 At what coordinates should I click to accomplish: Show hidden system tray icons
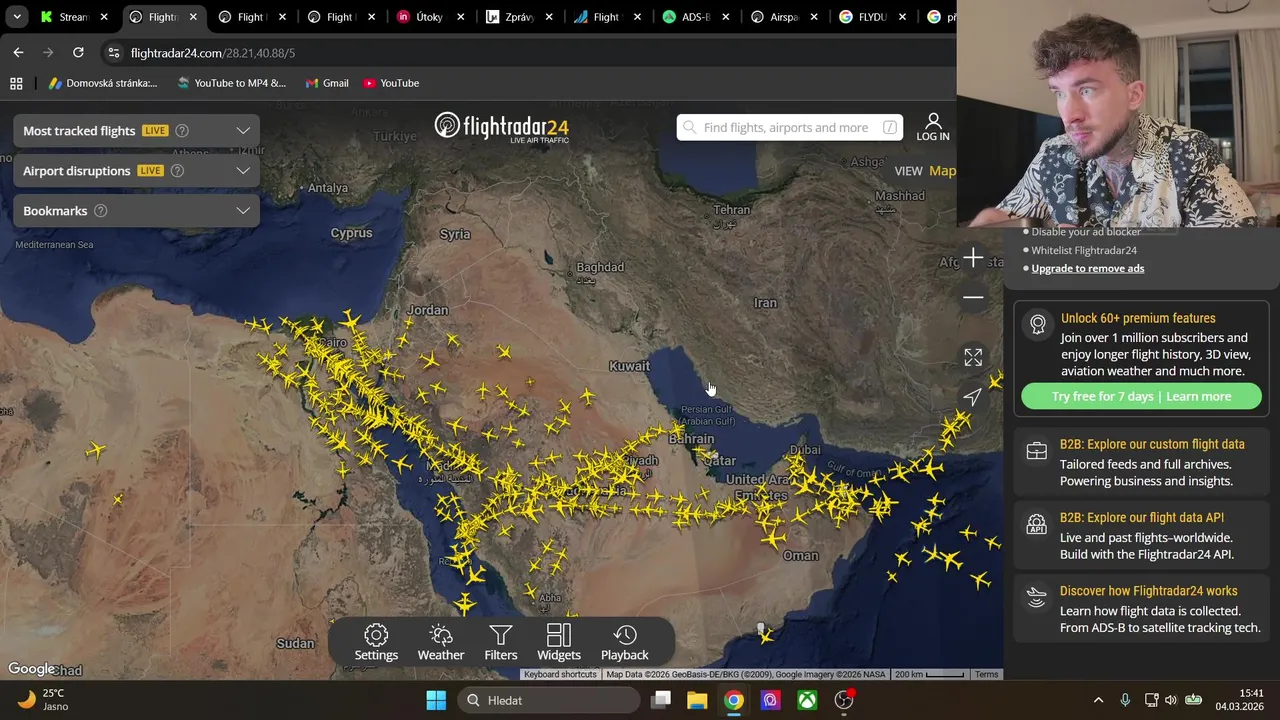[x=1098, y=700]
